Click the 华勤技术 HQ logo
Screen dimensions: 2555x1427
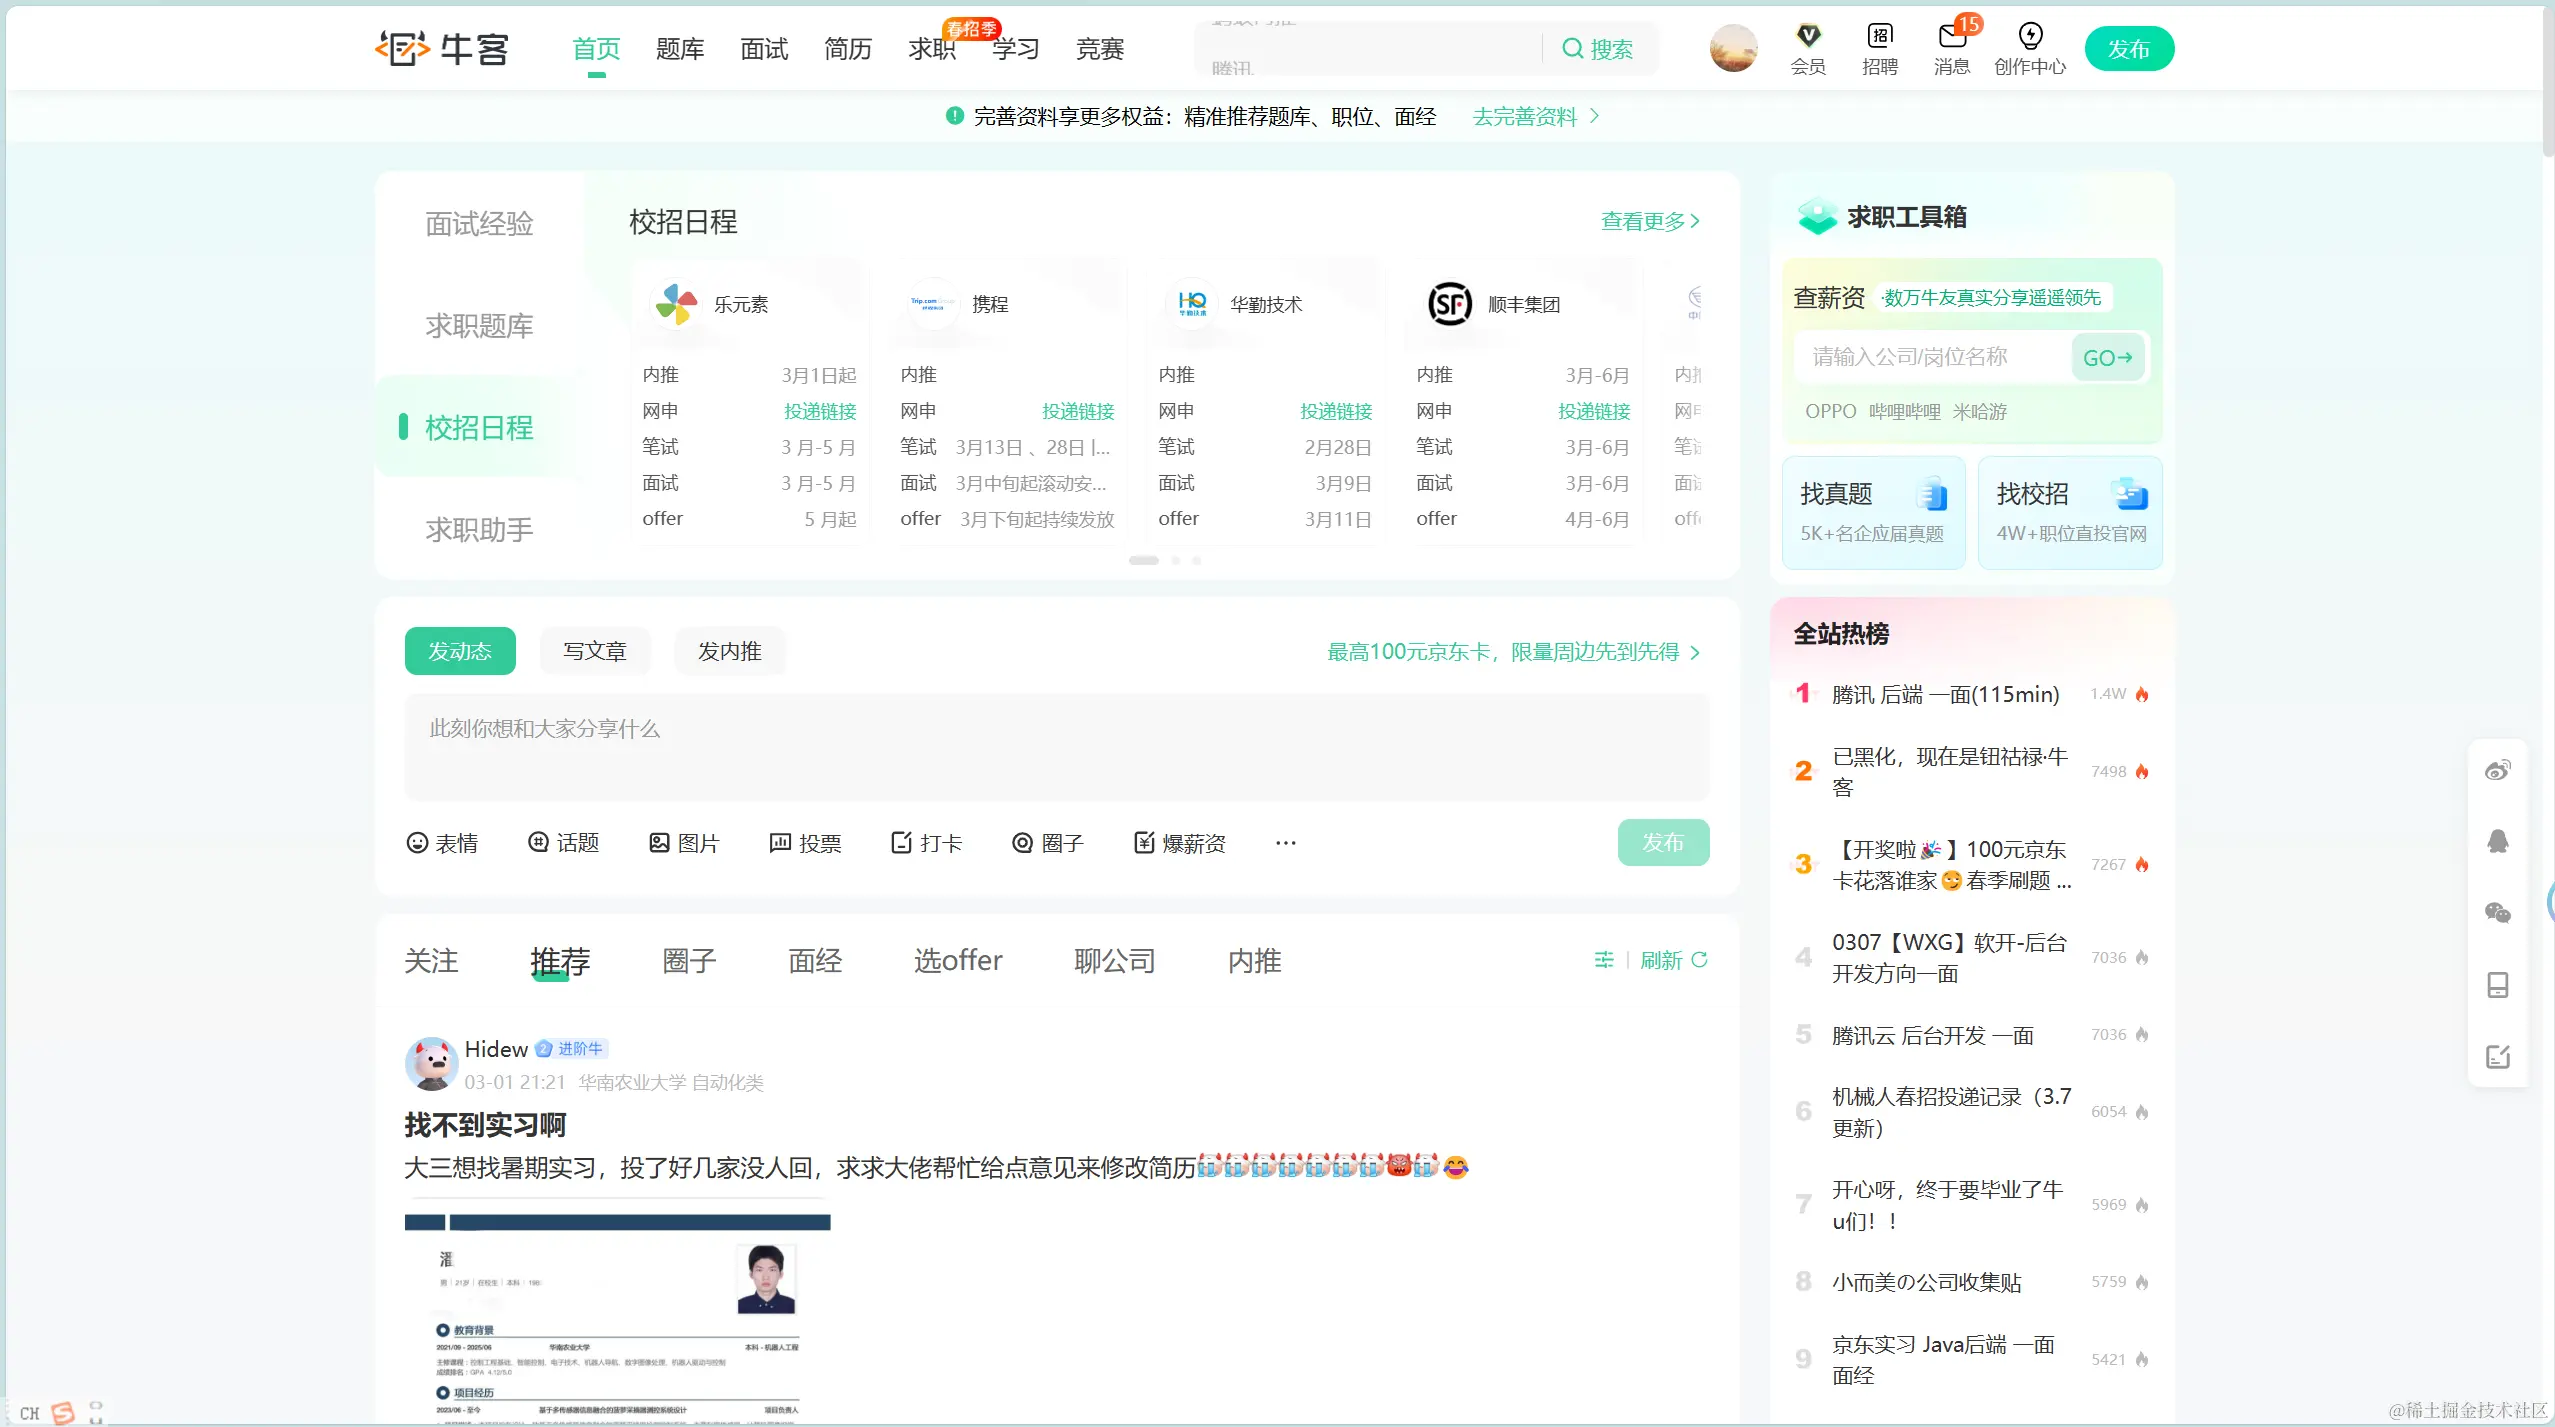tap(1191, 304)
